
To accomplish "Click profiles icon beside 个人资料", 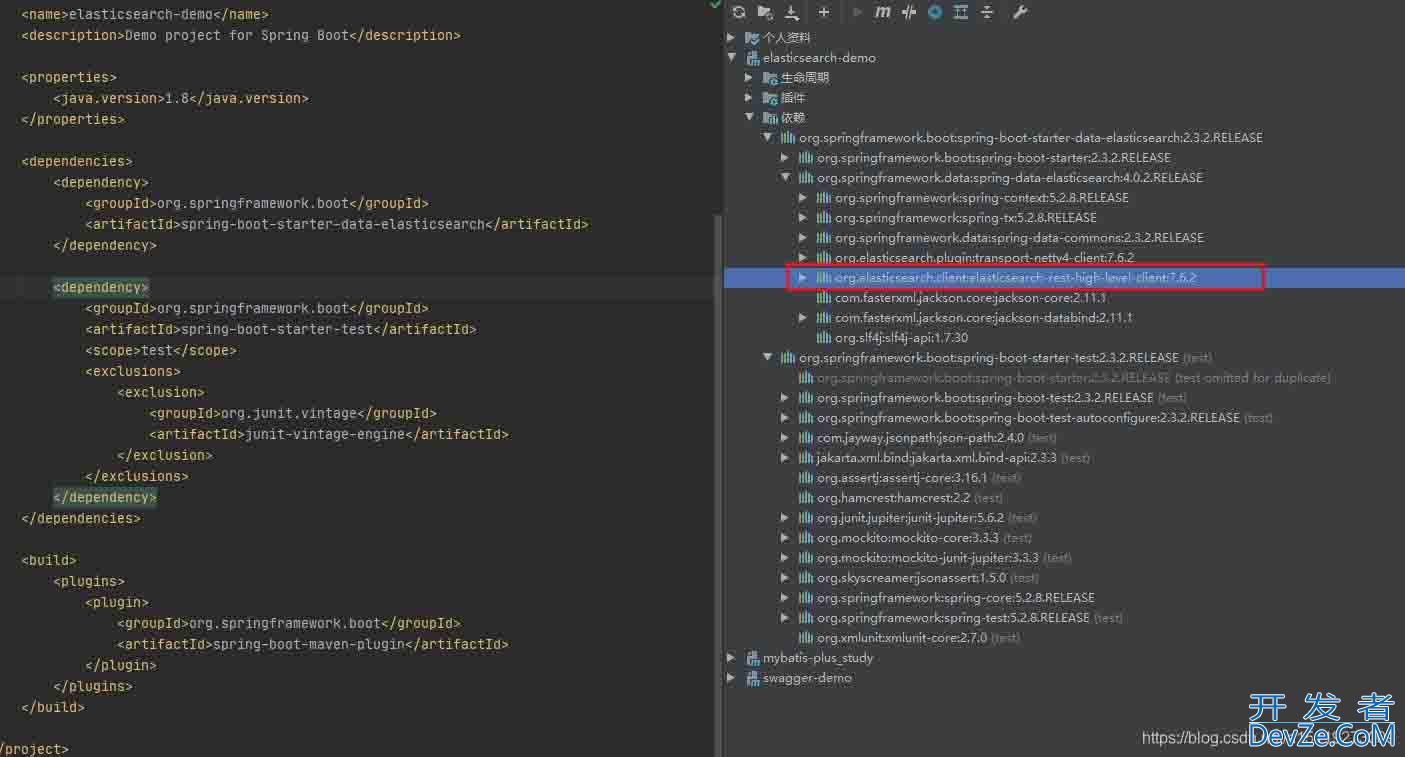I will point(752,37).
